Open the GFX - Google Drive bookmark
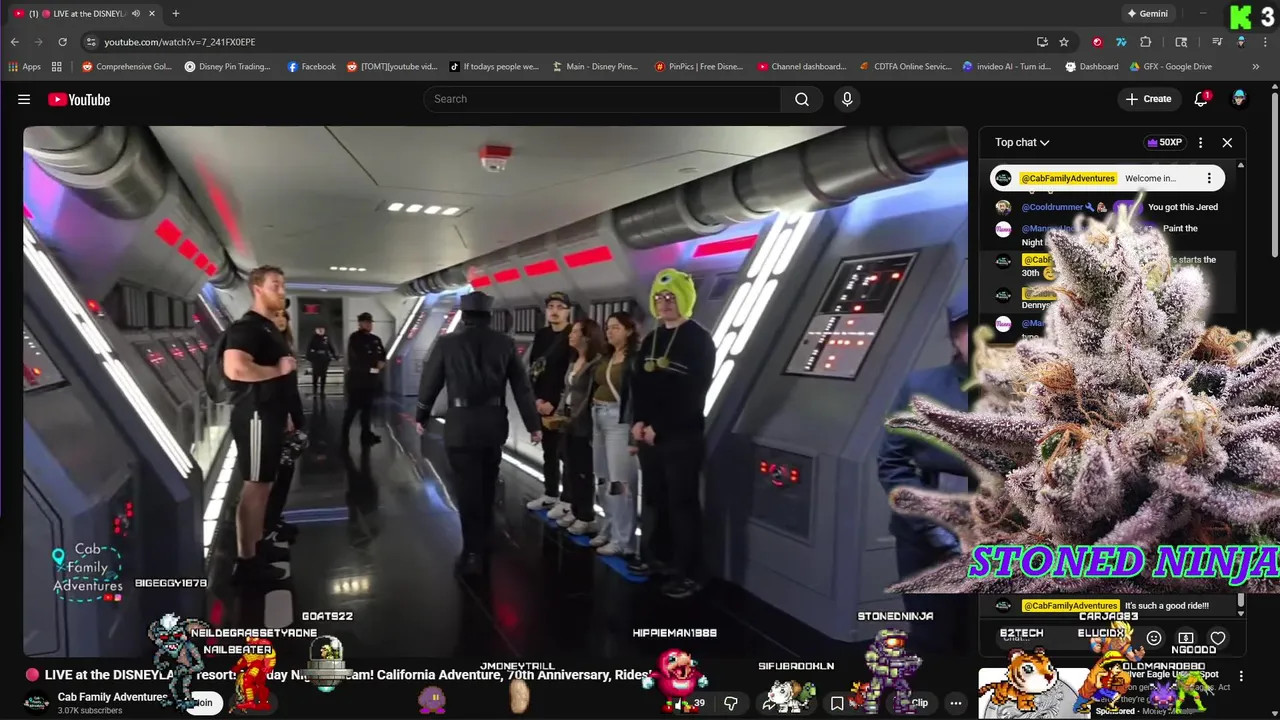The height and width of the screenshot is (720, 1280). 1171,67
